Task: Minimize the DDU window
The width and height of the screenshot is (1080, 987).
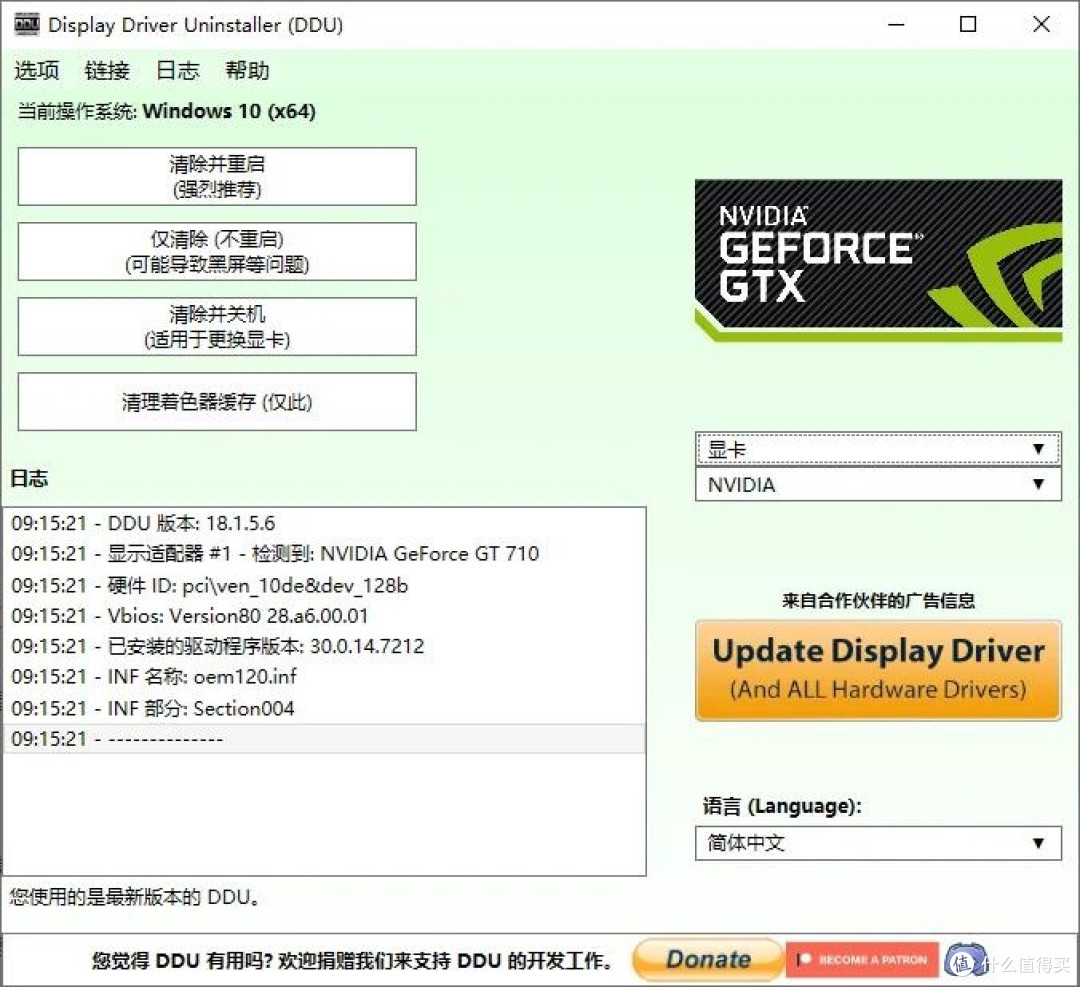Action: click(895, 25)
